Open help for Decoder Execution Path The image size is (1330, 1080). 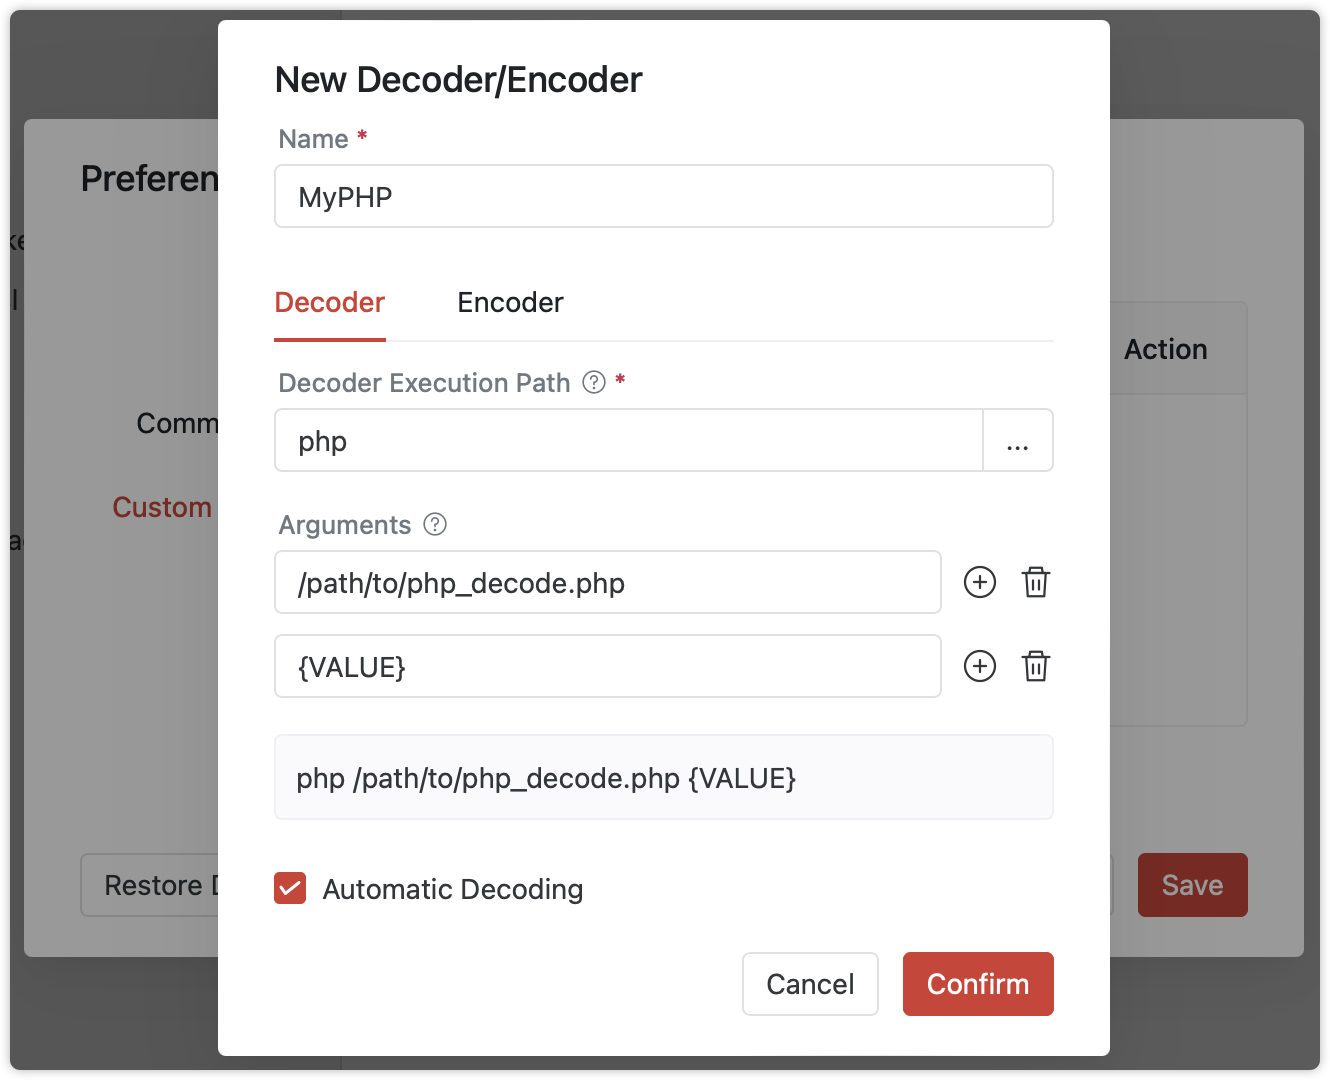coord(593,382)
